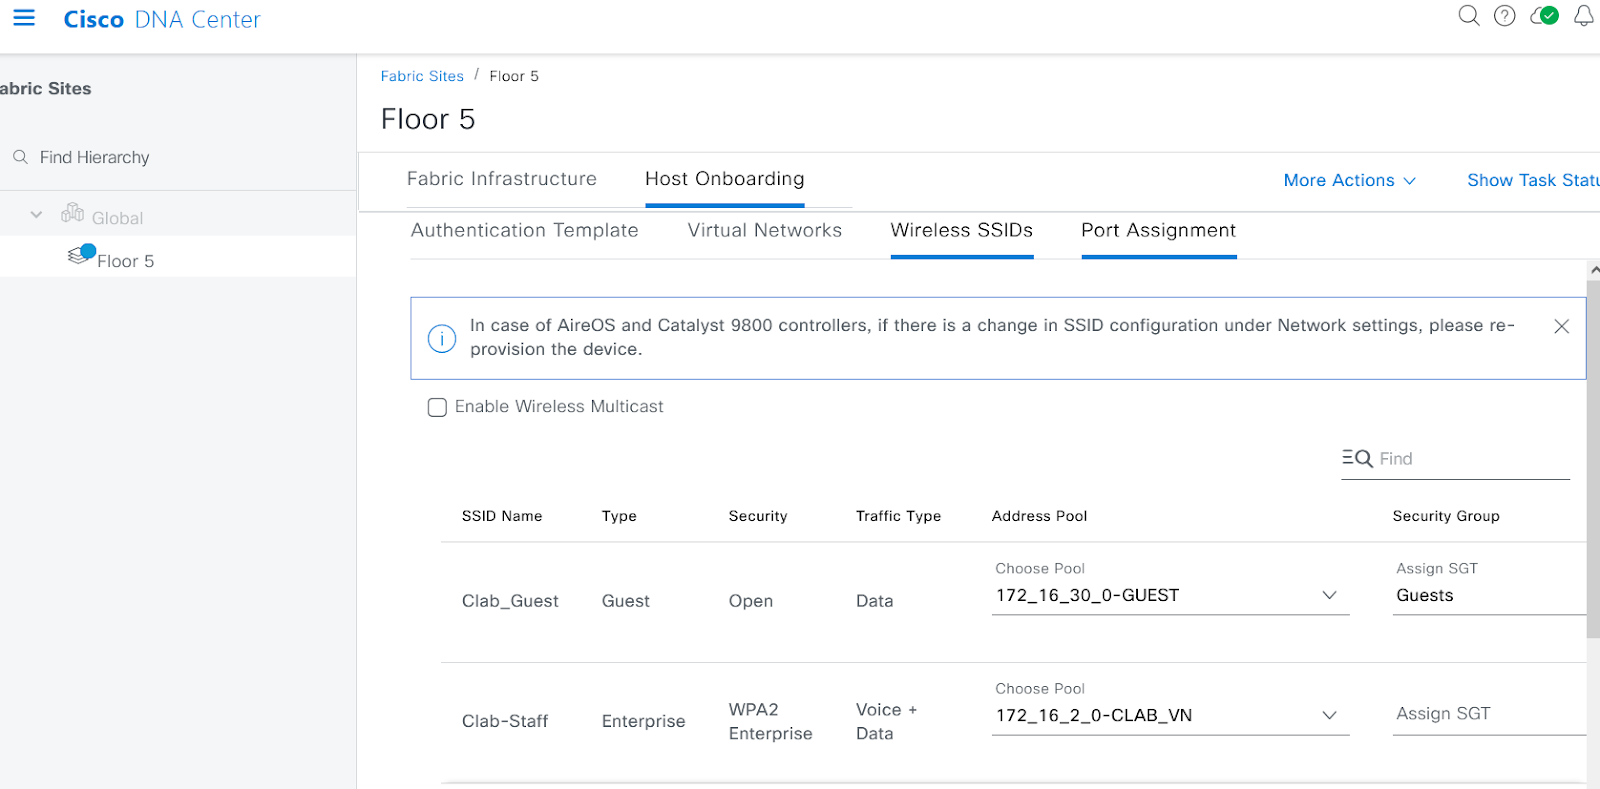Viewport: 1600px width, 789px height.
Task: Click the Guests SGT field for Clab_Guest
Action: click(x=1489, y=595)
